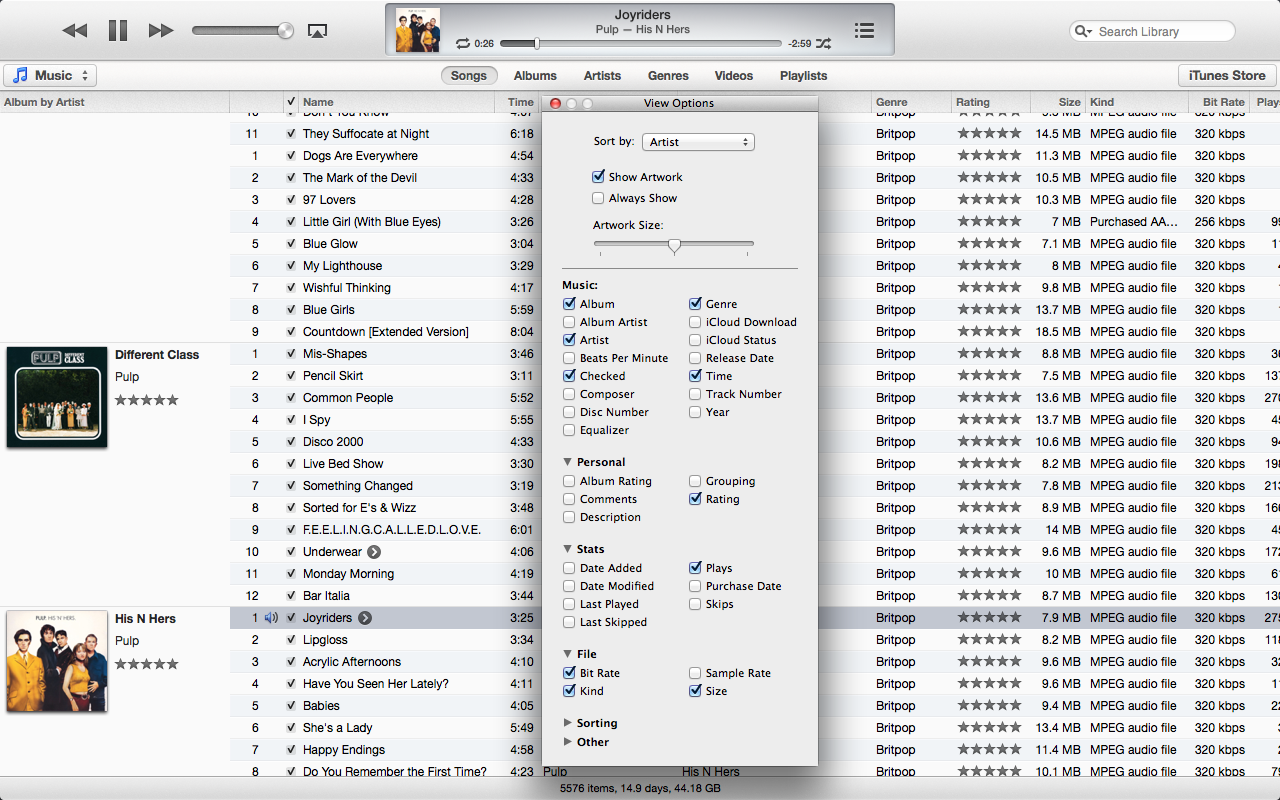The height and width of the screenshot is (800, 1280).
Task: Sort by the Rating column header
Action: coord(990,102)
